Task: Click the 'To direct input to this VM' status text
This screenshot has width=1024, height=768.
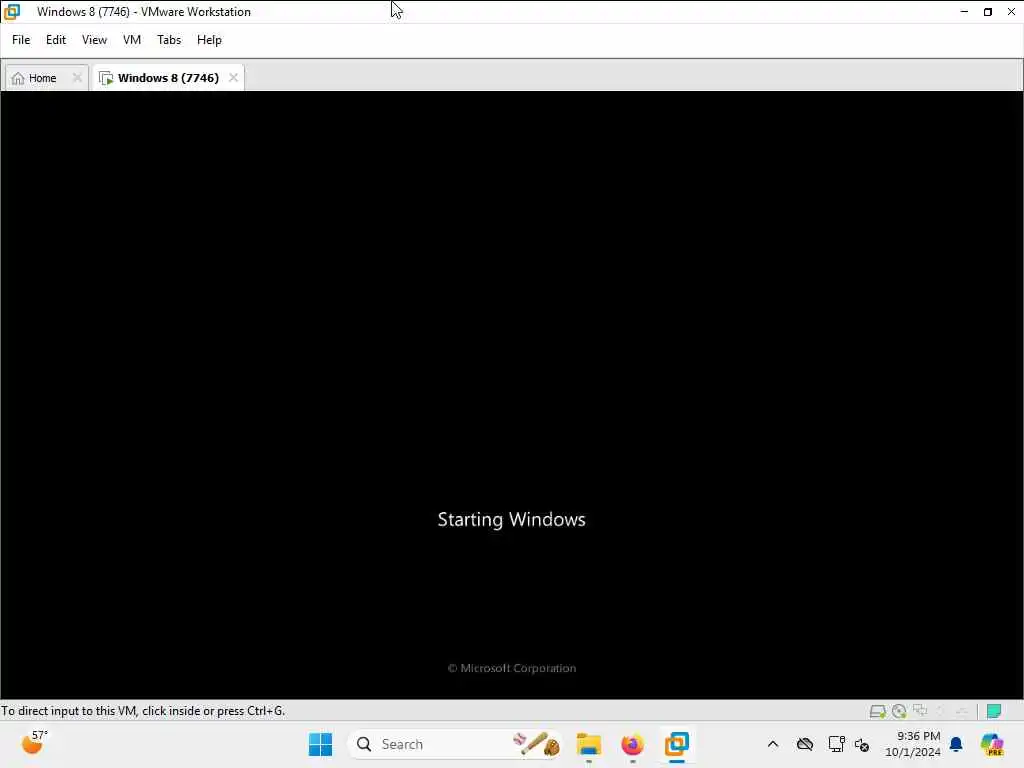Action: [143, 711]
